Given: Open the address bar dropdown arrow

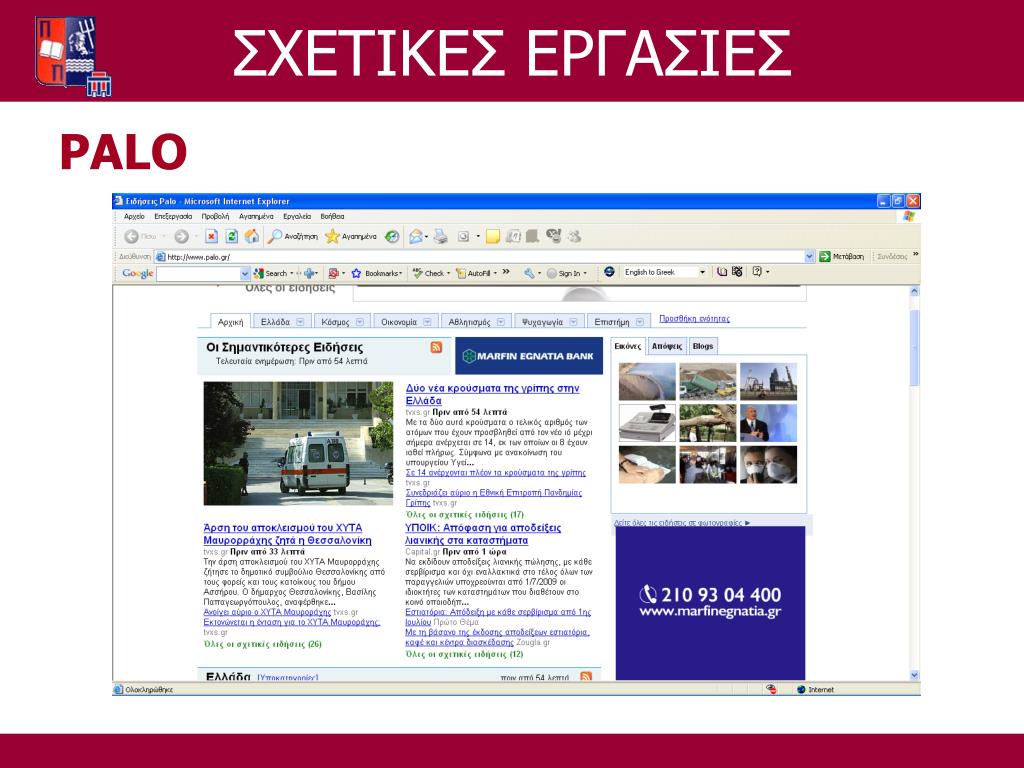Looking at the screenshot, I should (810, 257).
